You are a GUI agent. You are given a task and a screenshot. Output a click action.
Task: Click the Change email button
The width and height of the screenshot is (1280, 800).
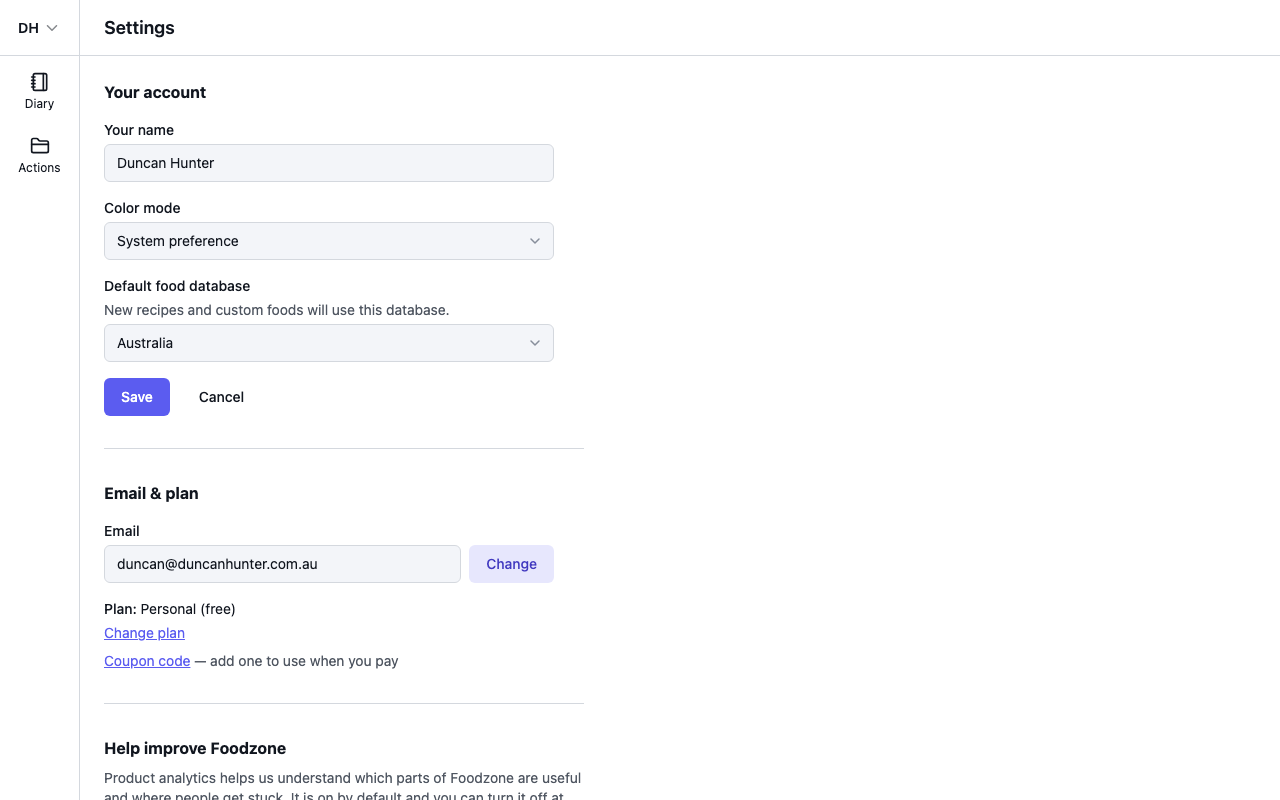[x=511, y=564]
